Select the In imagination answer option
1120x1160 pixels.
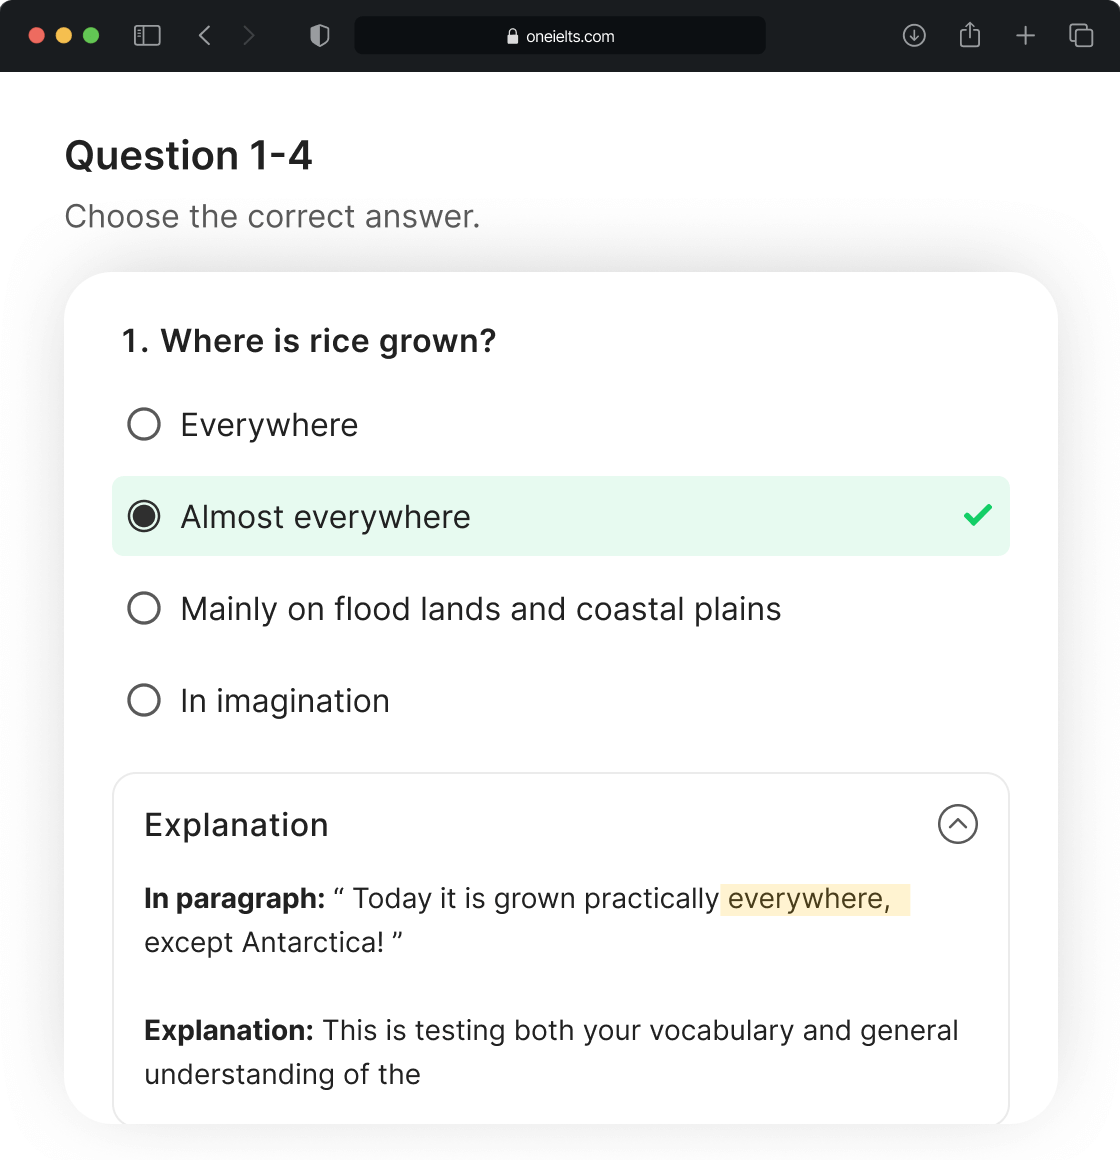pyautogui.click(x=144, y=700)
